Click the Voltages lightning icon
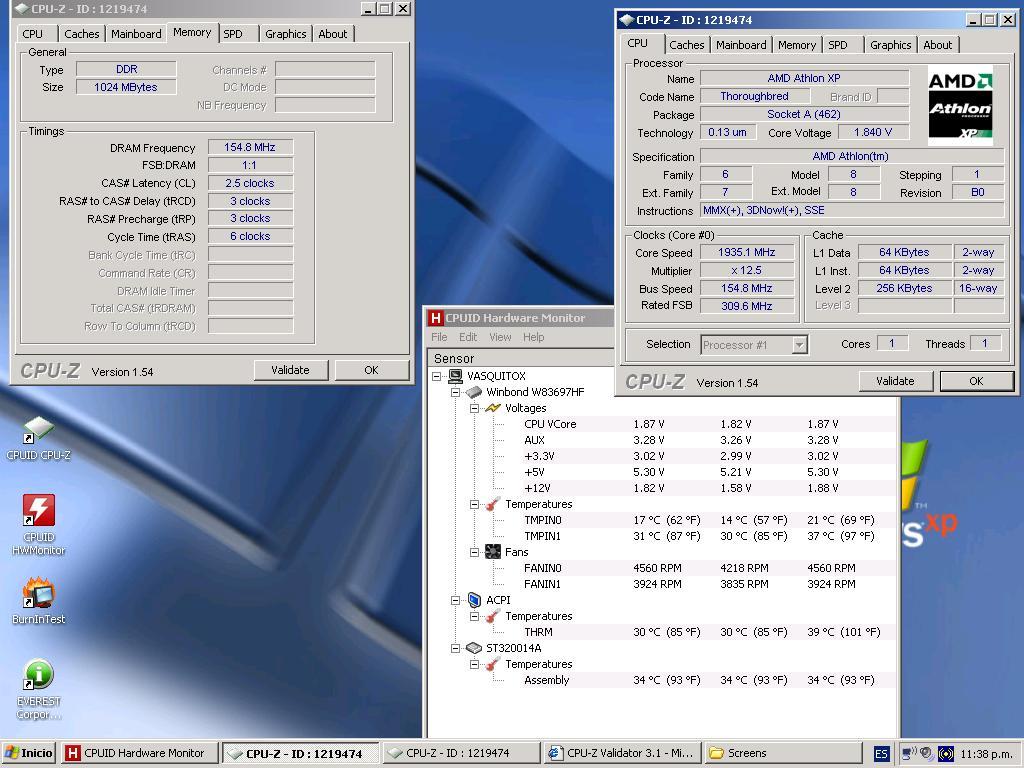The image size is (1024, 768). coord(492,408)
